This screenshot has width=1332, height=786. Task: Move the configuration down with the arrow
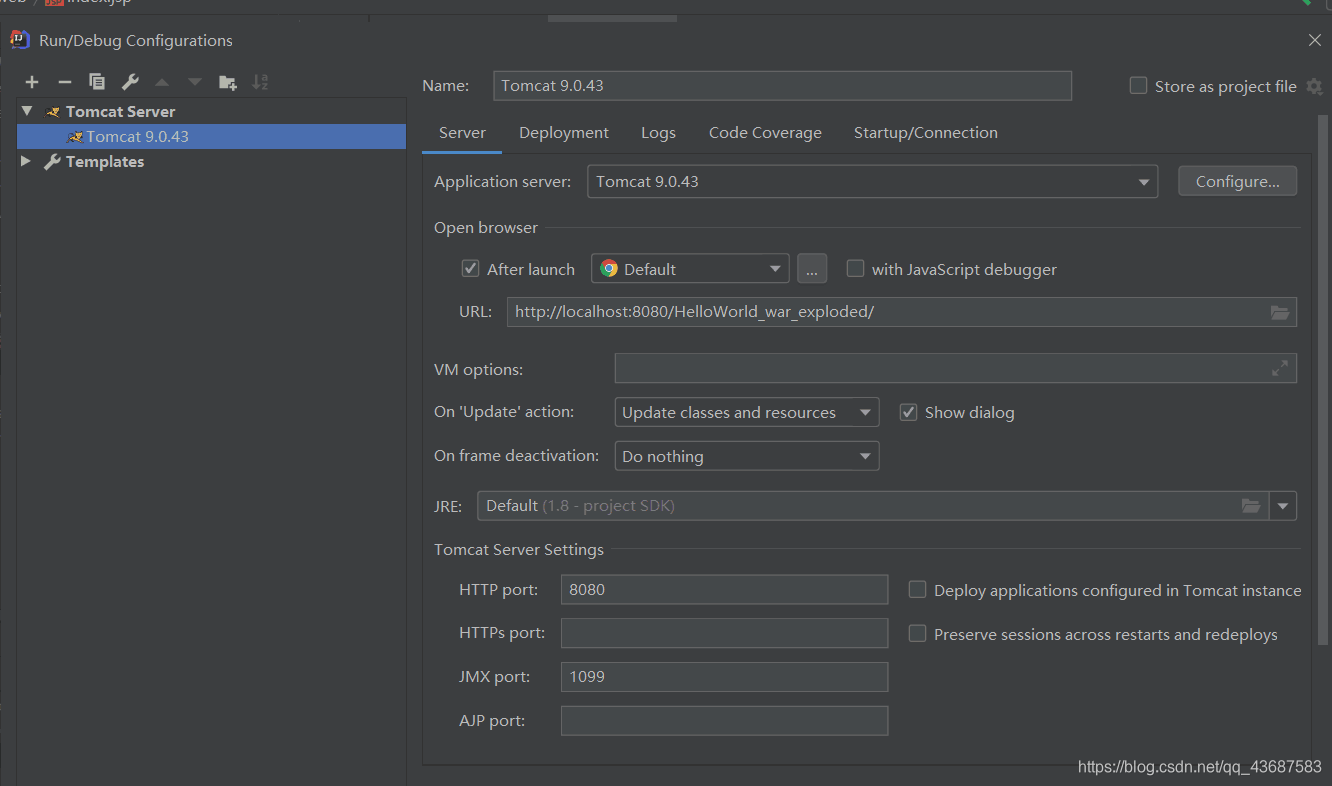pyautogui.click(x=194, y=82)
